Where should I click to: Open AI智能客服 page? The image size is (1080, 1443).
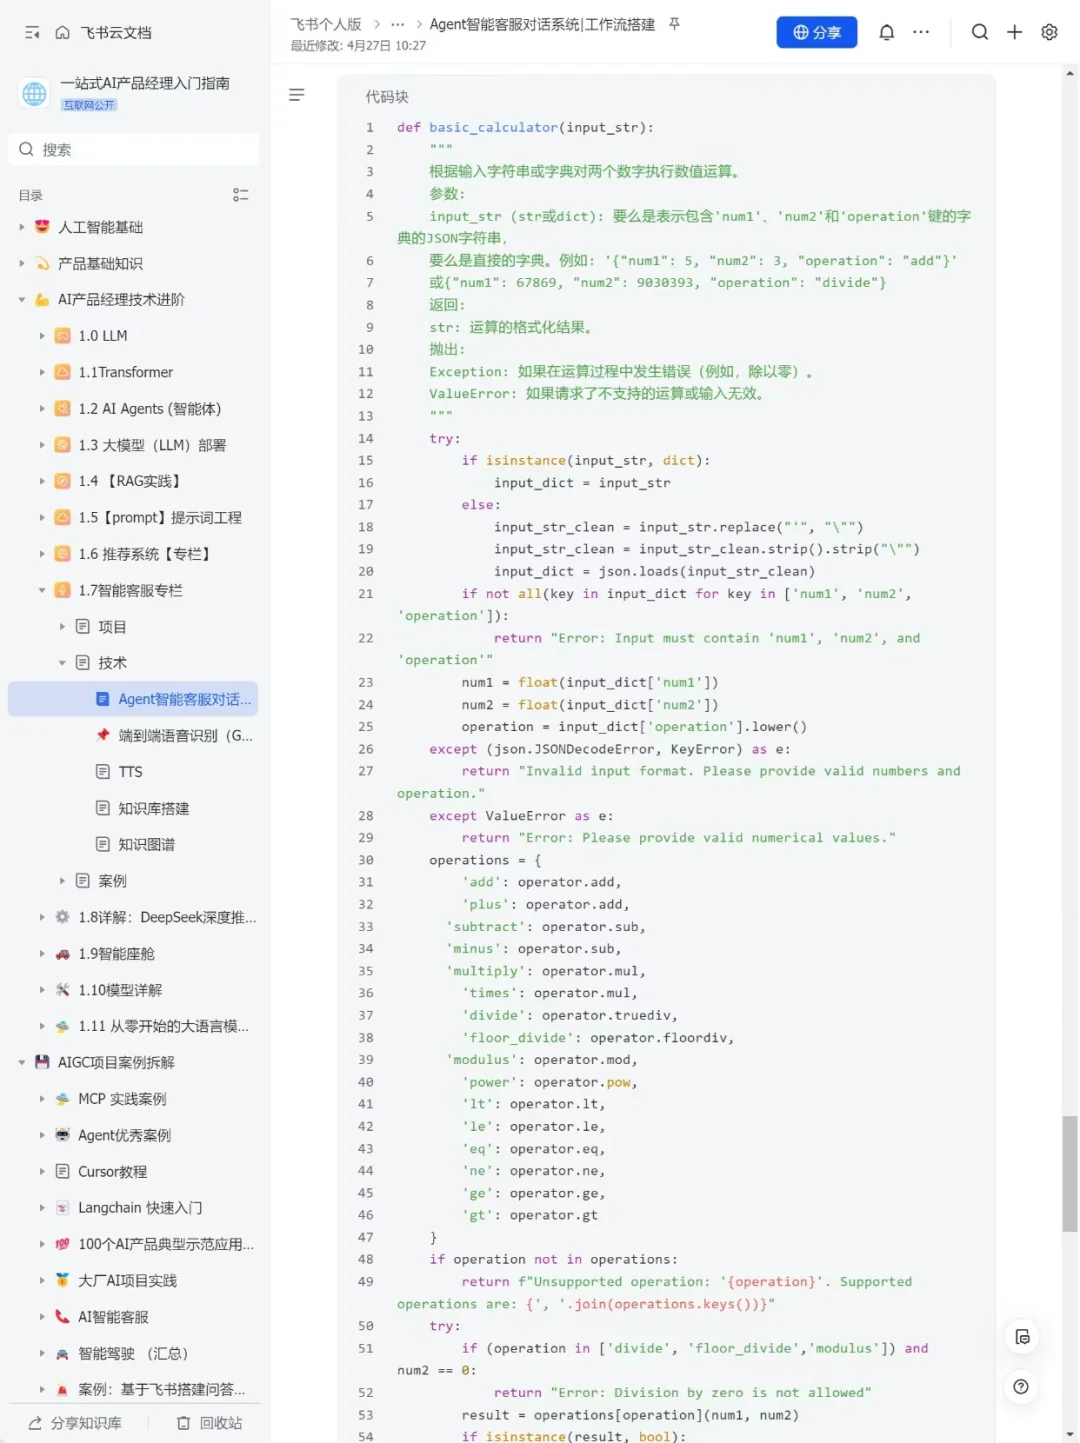point(113,1317)
